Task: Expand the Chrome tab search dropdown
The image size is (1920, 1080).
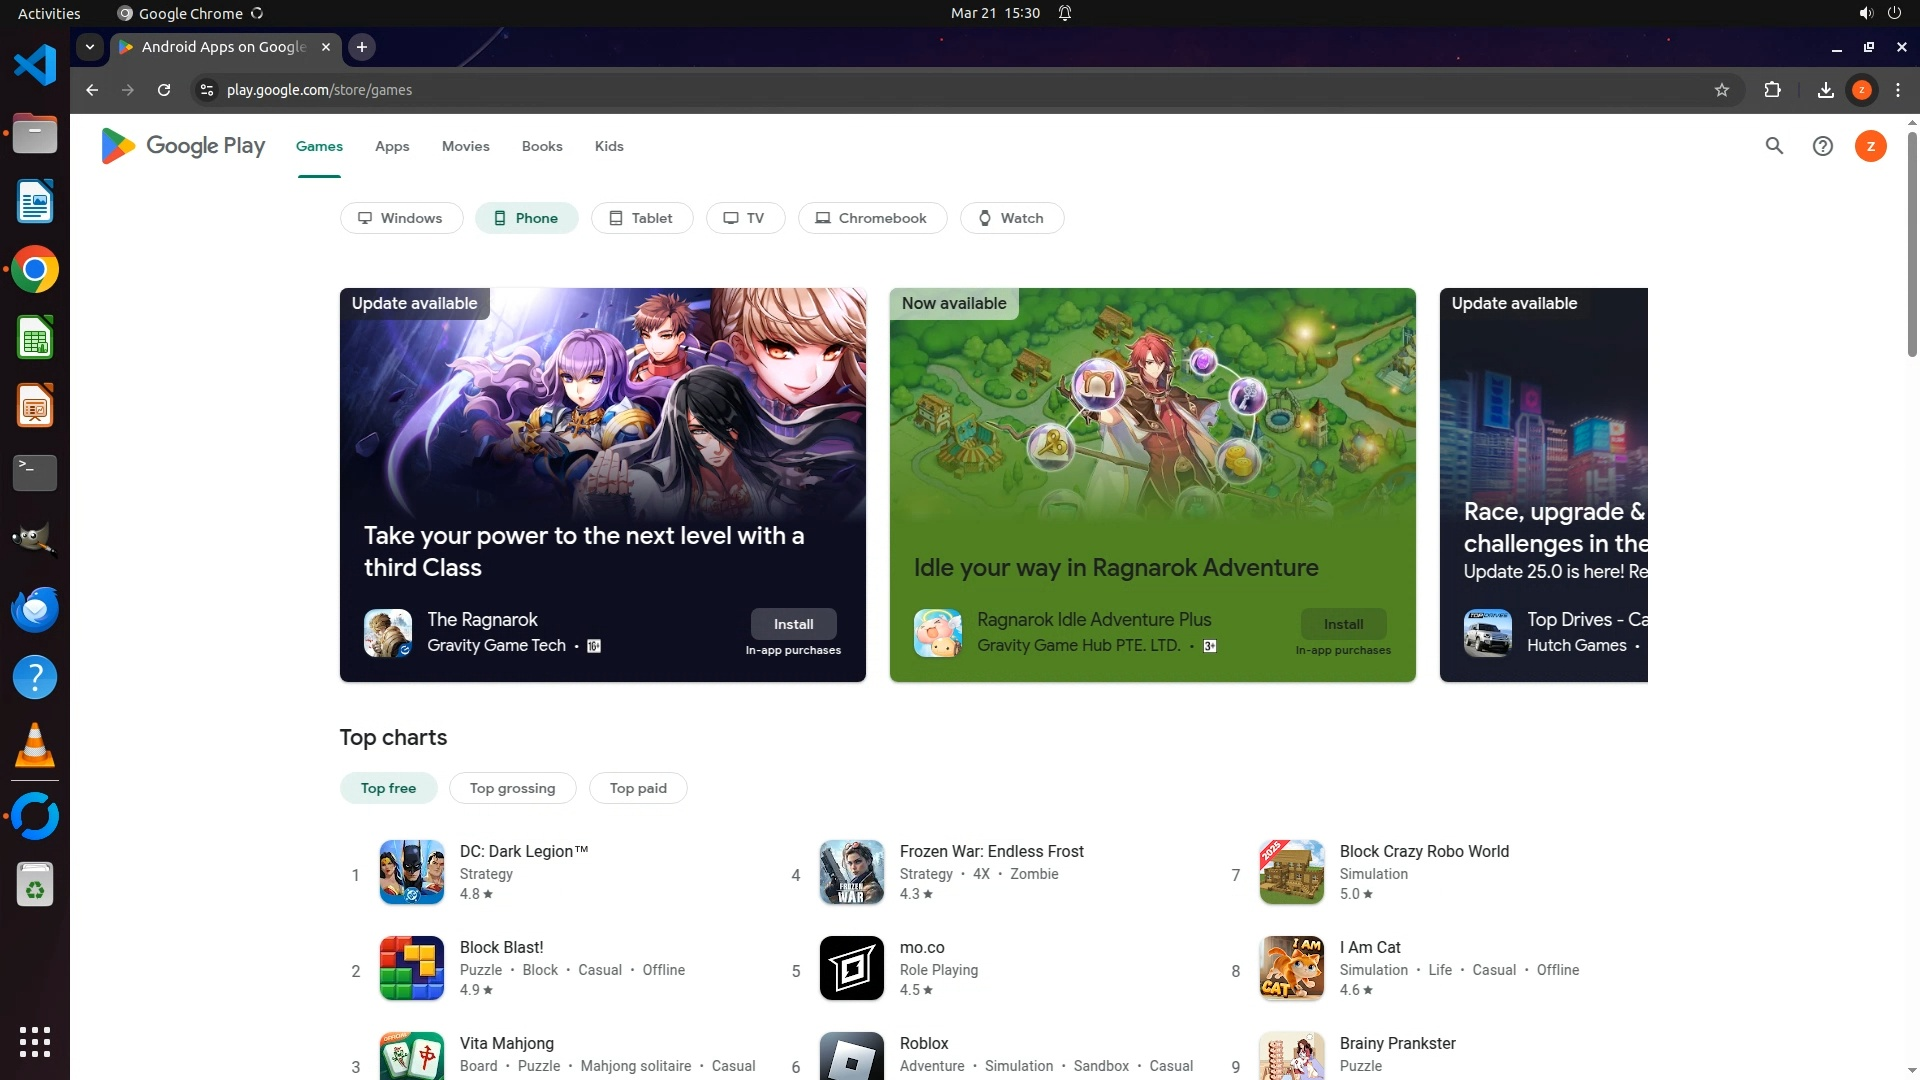Action: coord(90,47)
